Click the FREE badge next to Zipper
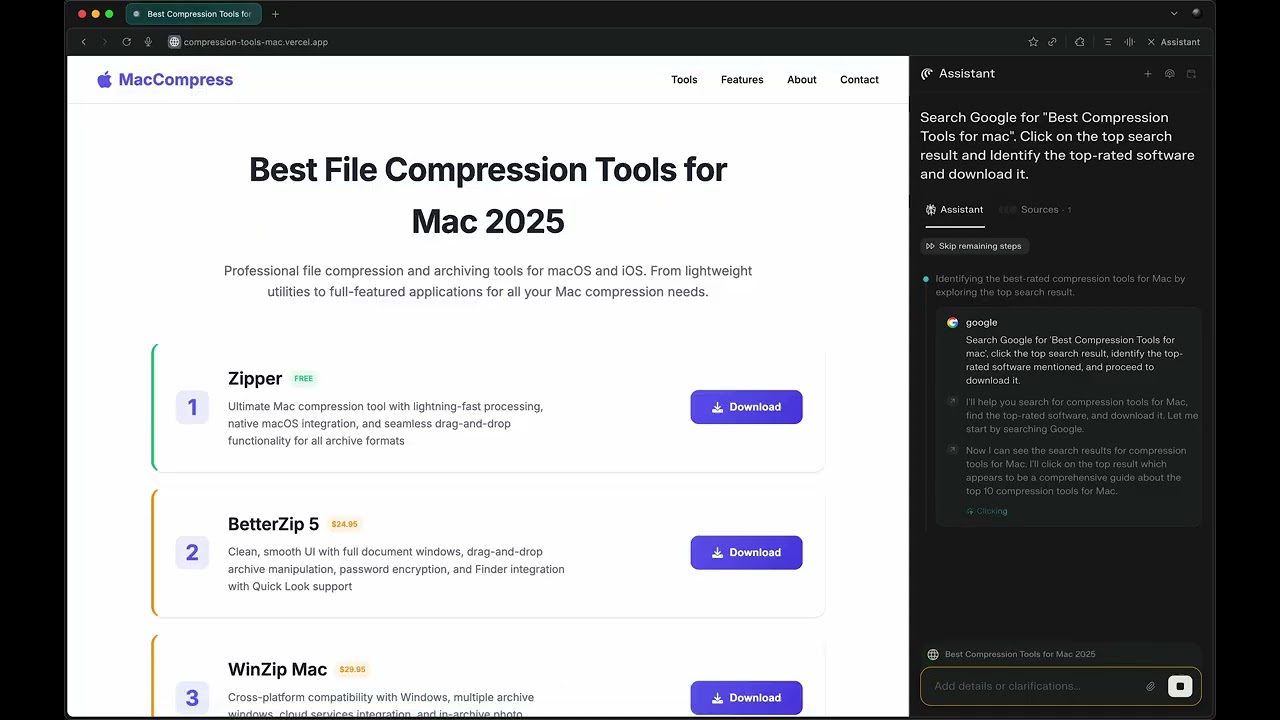The height and width of the screenshot is (720, 1280). (x=304, y=379)
